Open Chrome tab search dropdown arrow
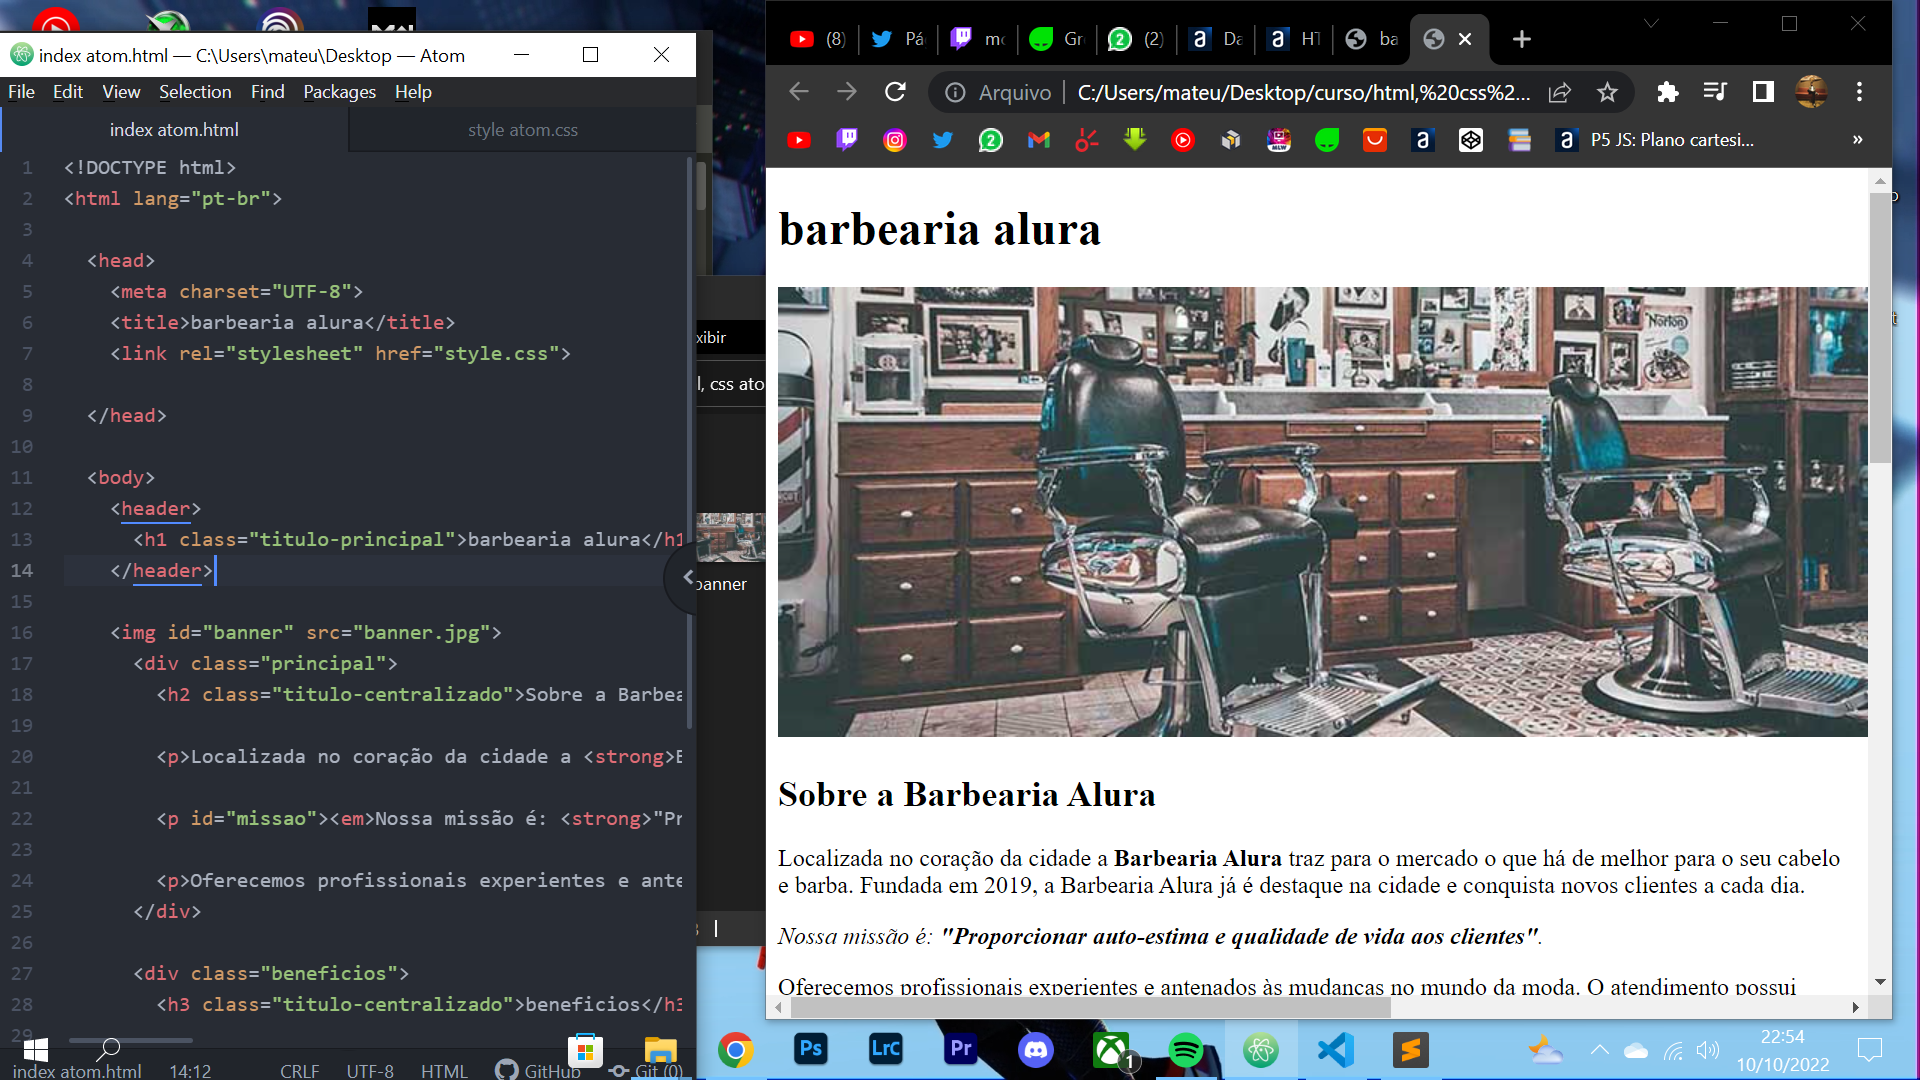Image resolution: width=1920 pixels, height=1080 pixels. pyautogui.click(x=1651, y=23)
